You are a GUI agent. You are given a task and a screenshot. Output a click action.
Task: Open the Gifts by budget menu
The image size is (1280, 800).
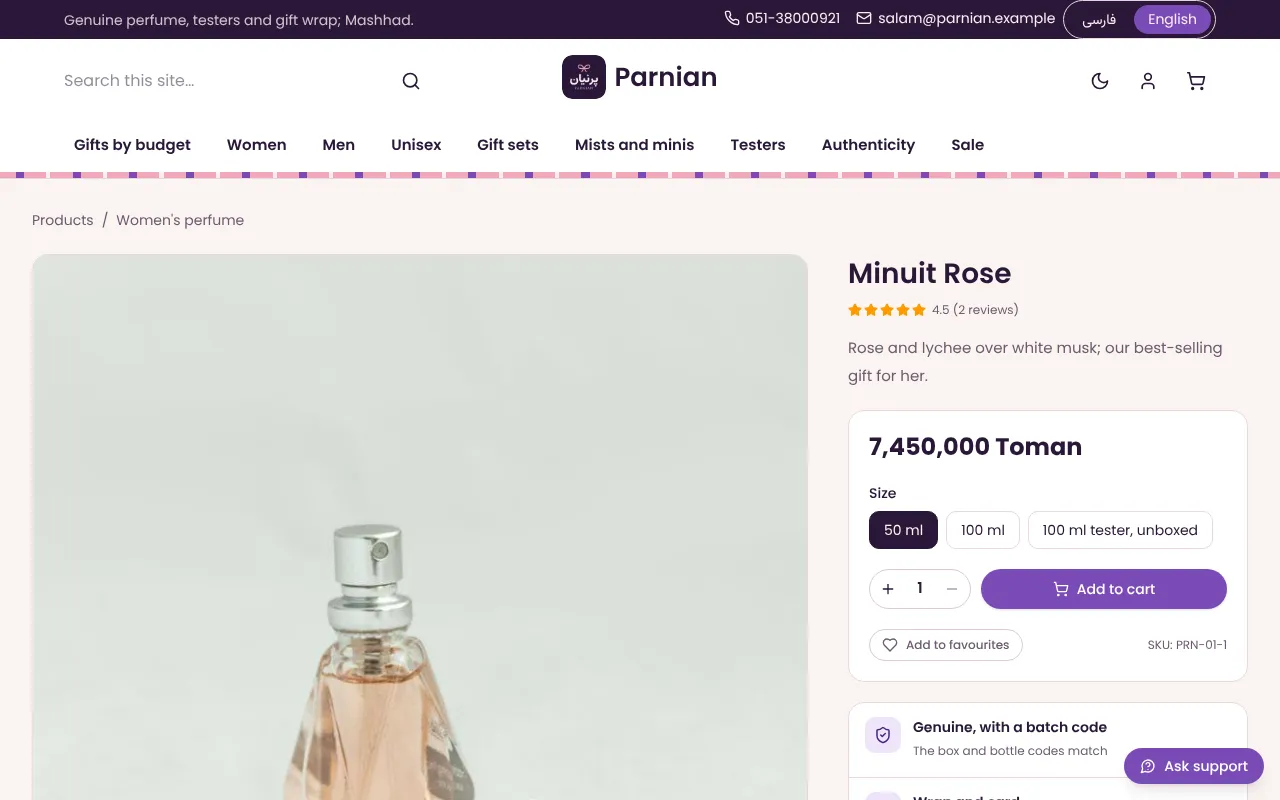[x=132, y=145]
